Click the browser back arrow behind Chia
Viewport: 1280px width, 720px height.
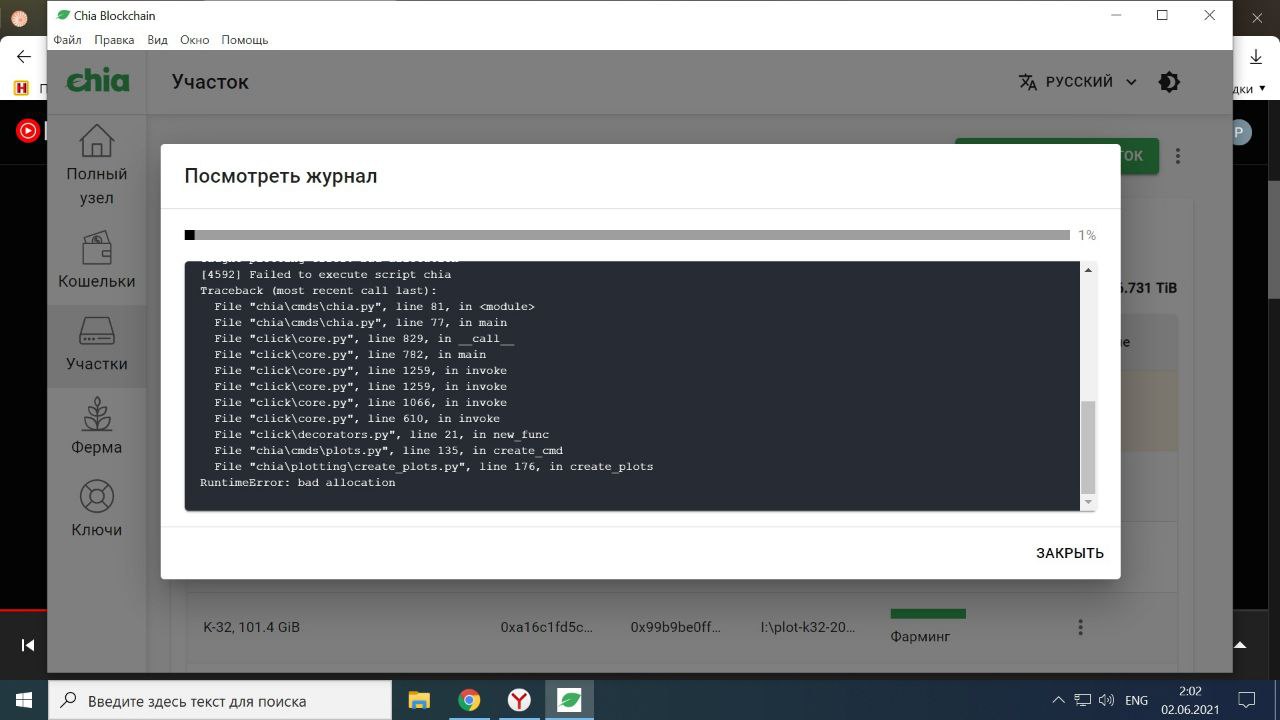click(x=24, y=57)
